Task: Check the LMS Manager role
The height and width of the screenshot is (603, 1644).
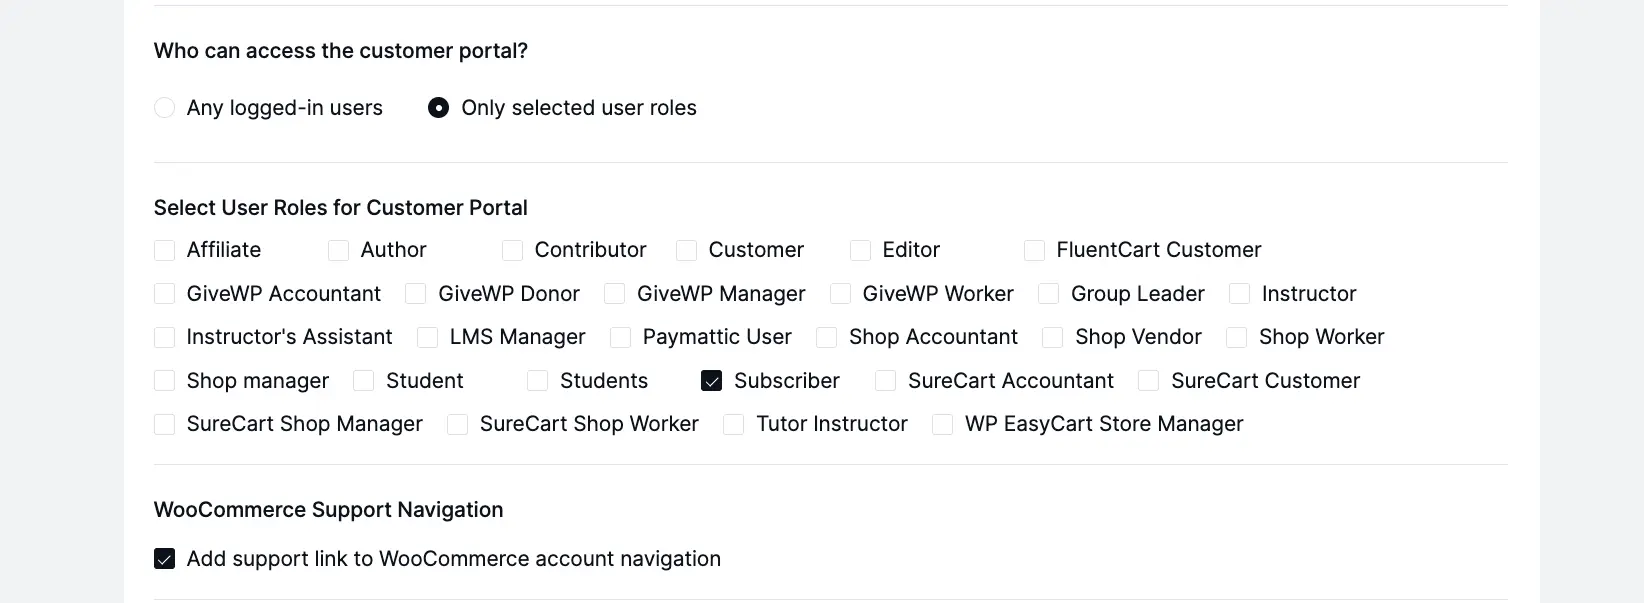Action: (x=427, y=337)
